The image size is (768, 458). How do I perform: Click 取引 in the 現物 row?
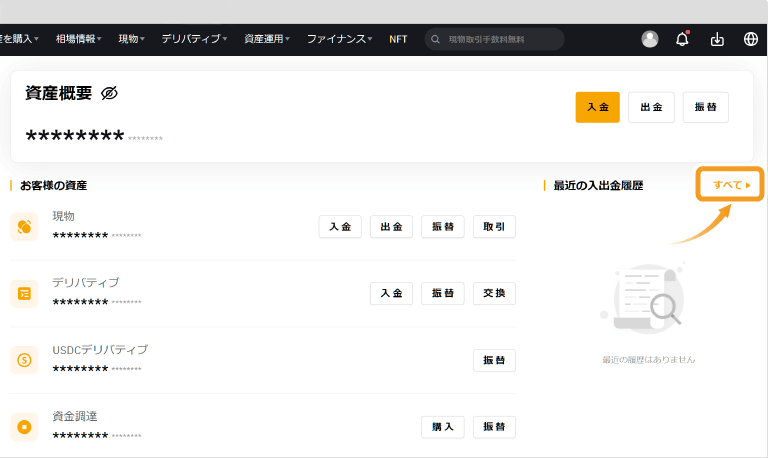(494, 227)
